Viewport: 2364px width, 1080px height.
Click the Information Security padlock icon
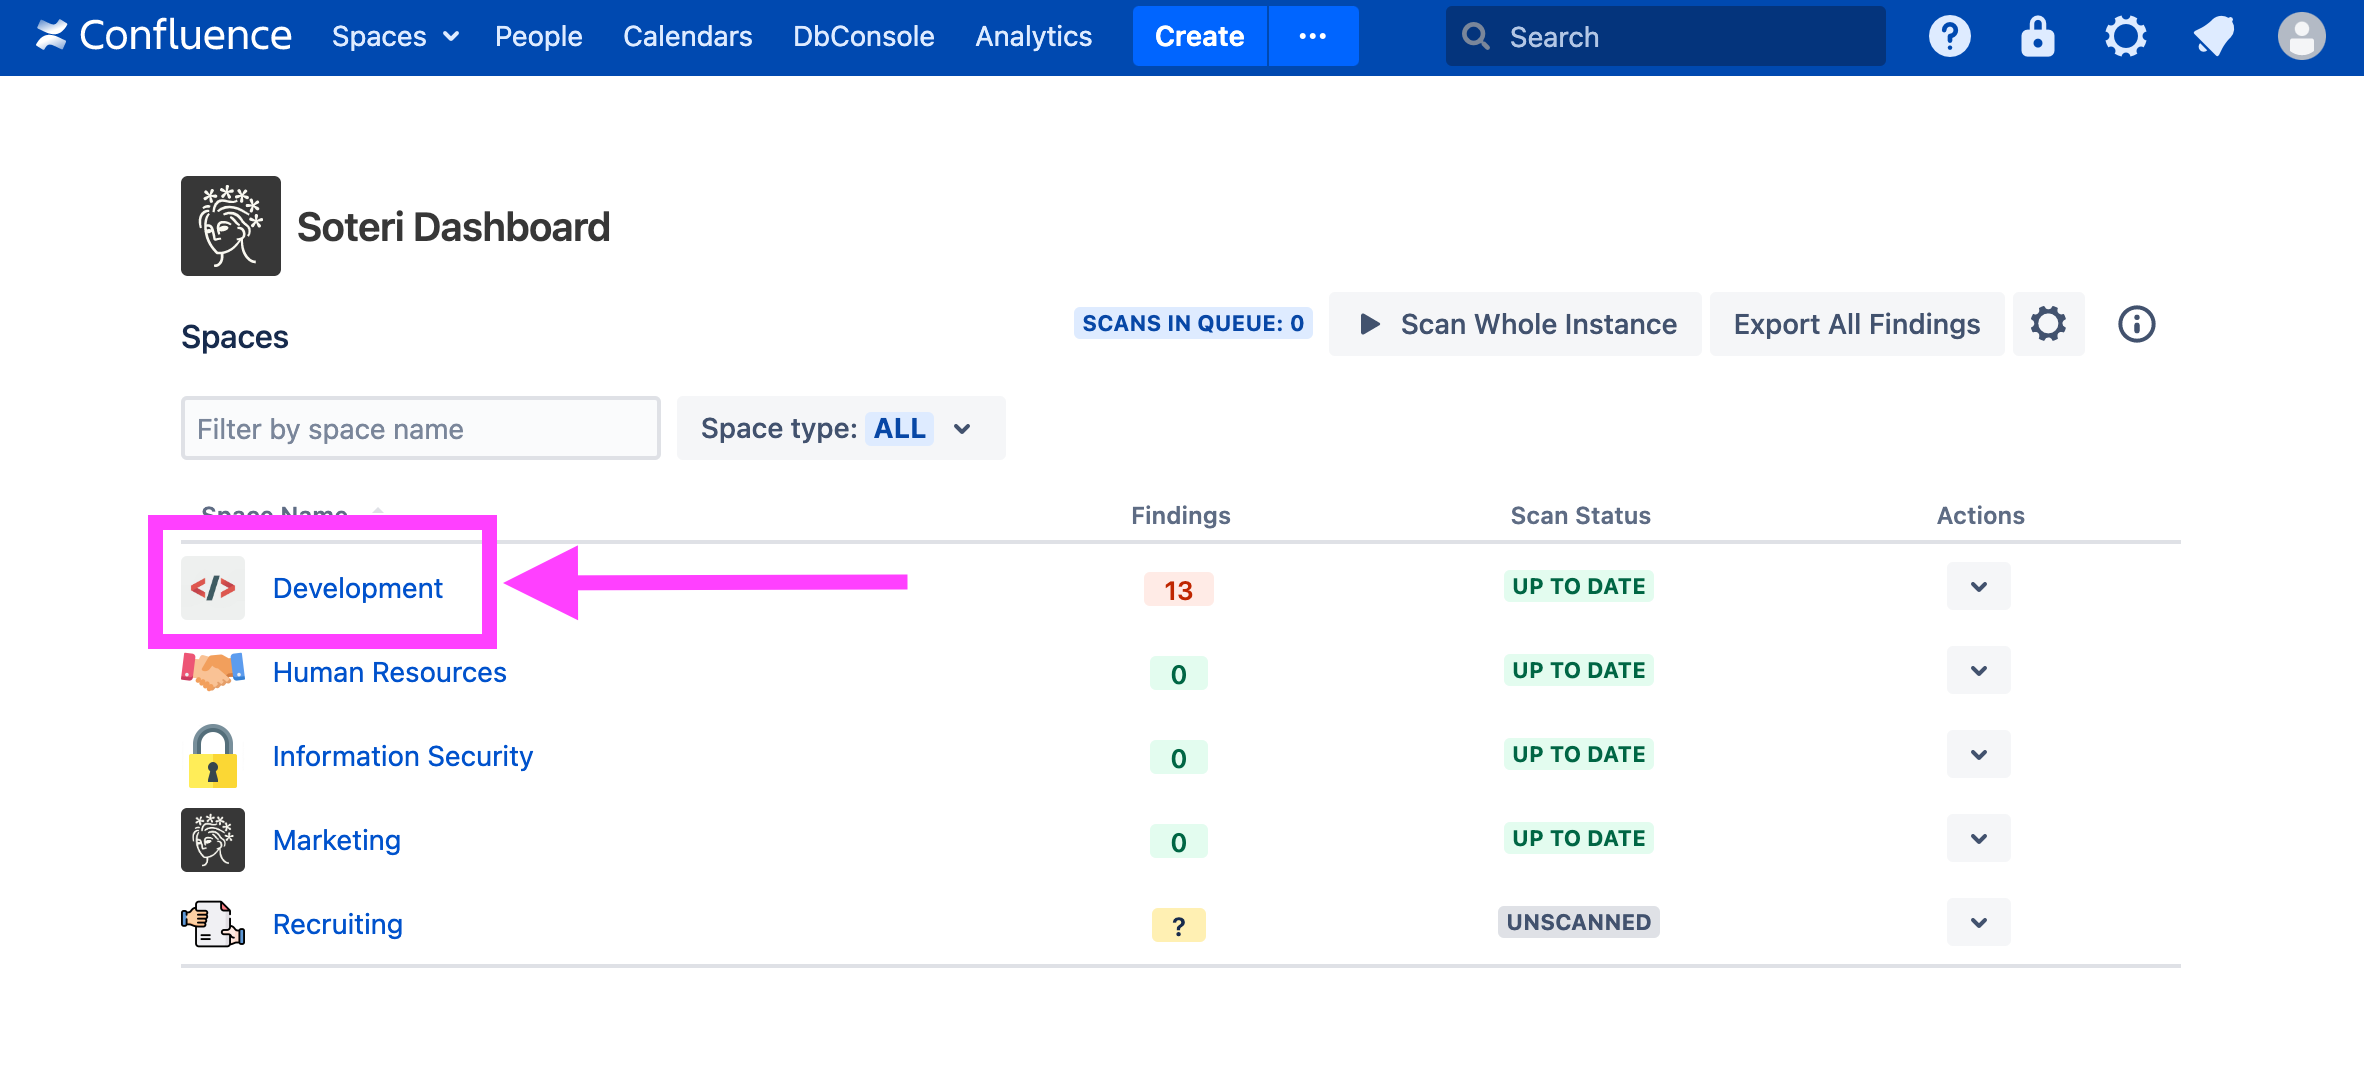click(x=213, y=756)
